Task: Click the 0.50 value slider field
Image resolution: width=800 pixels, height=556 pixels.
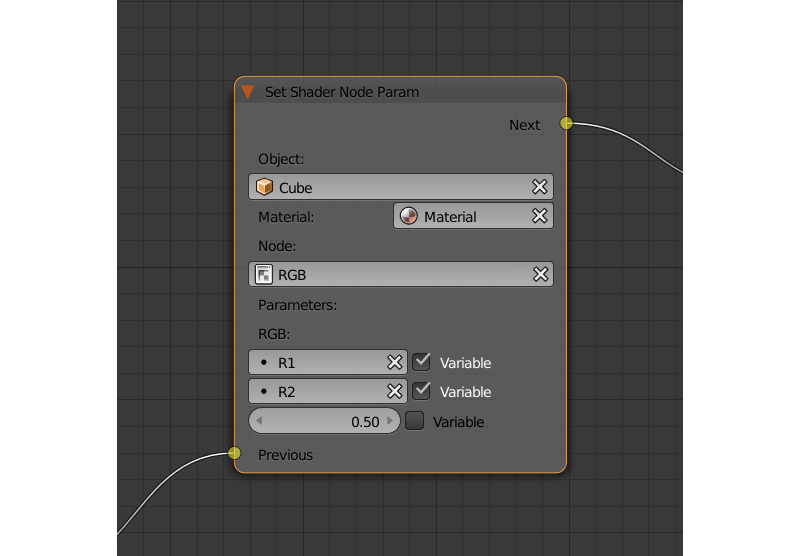Action: pos(325,421)
